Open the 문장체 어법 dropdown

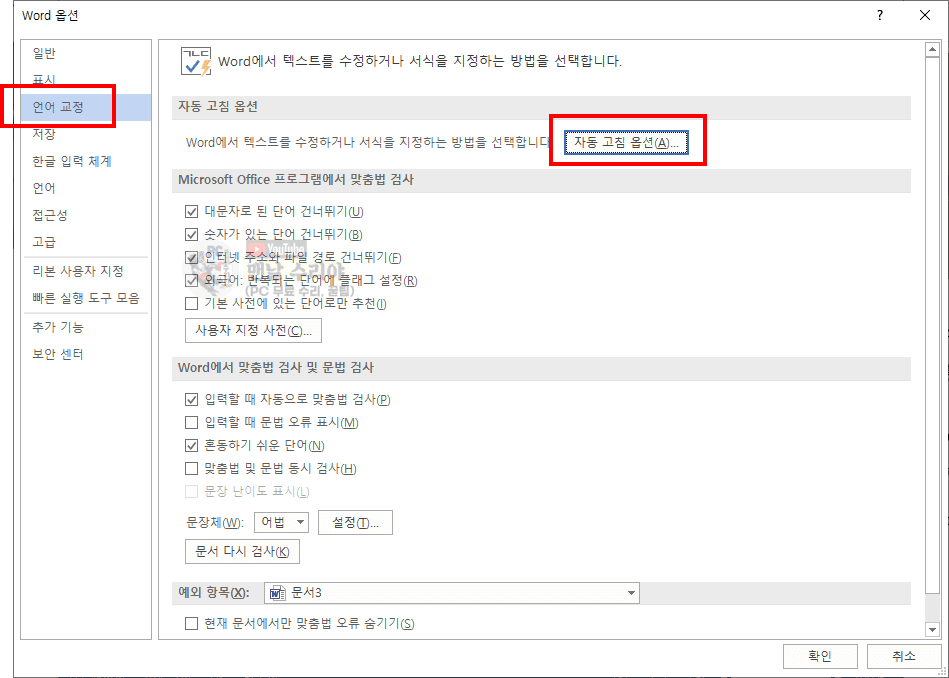point(282,522)
